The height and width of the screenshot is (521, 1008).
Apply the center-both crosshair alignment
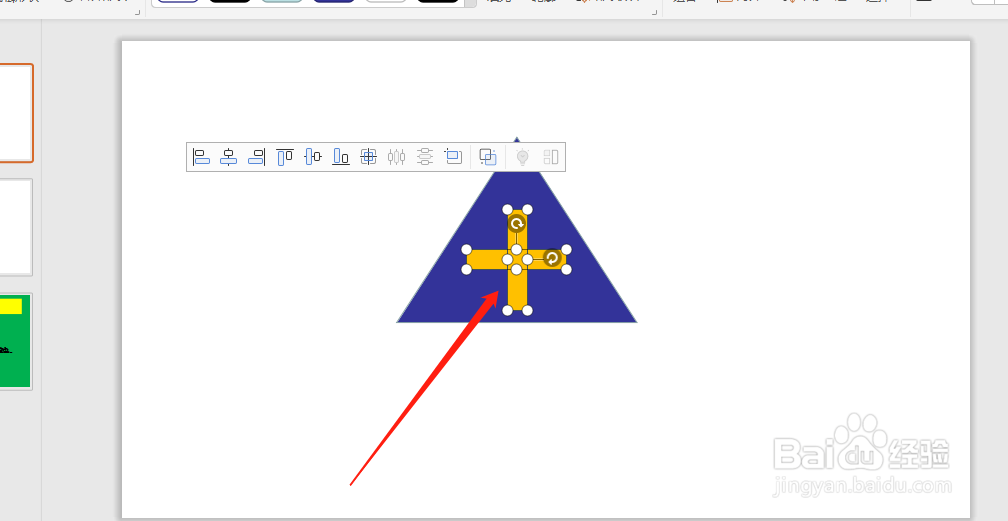368,157
